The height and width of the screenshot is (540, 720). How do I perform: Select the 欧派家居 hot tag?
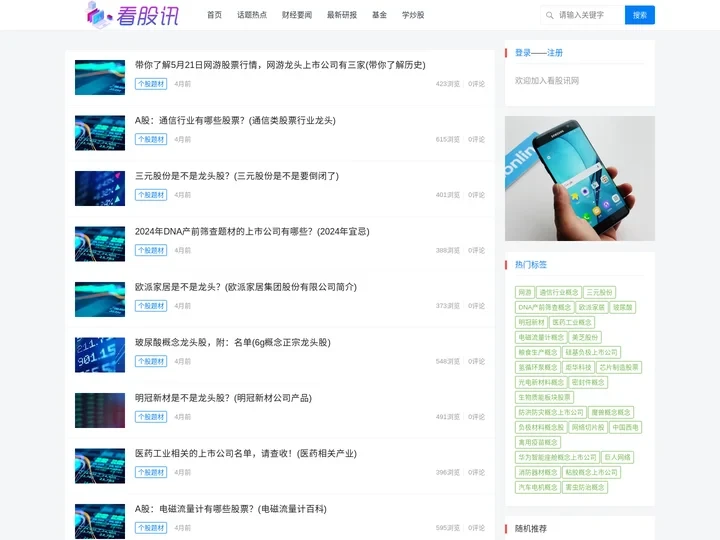[592, 308]
